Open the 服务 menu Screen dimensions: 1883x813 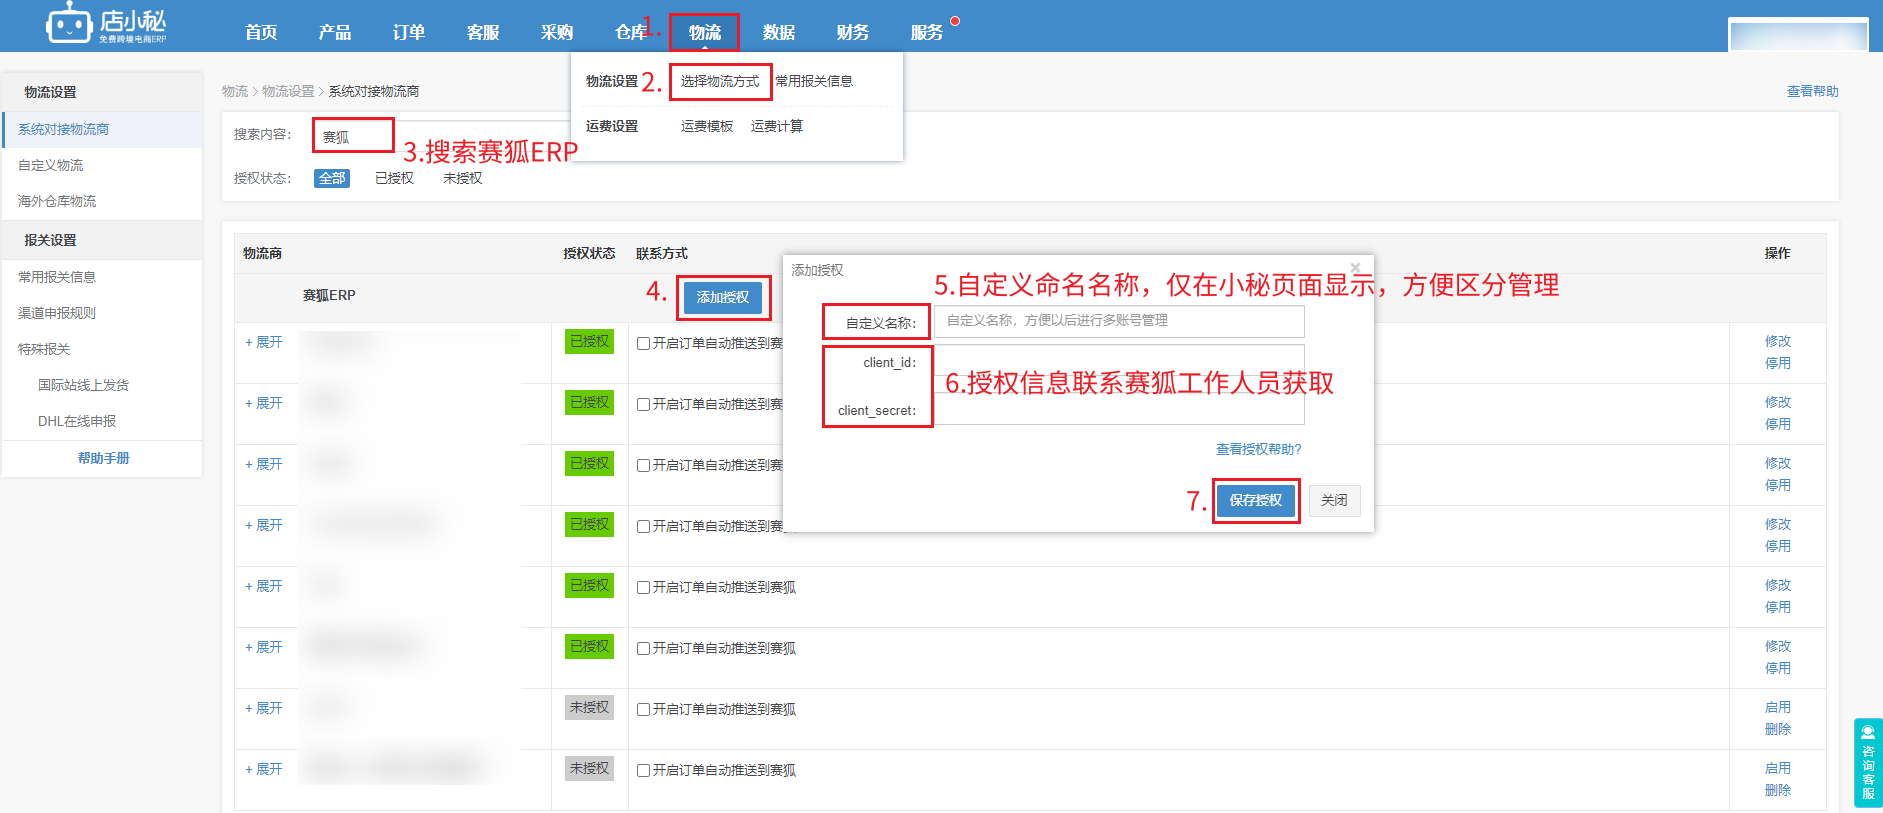[x=927, y=32]
